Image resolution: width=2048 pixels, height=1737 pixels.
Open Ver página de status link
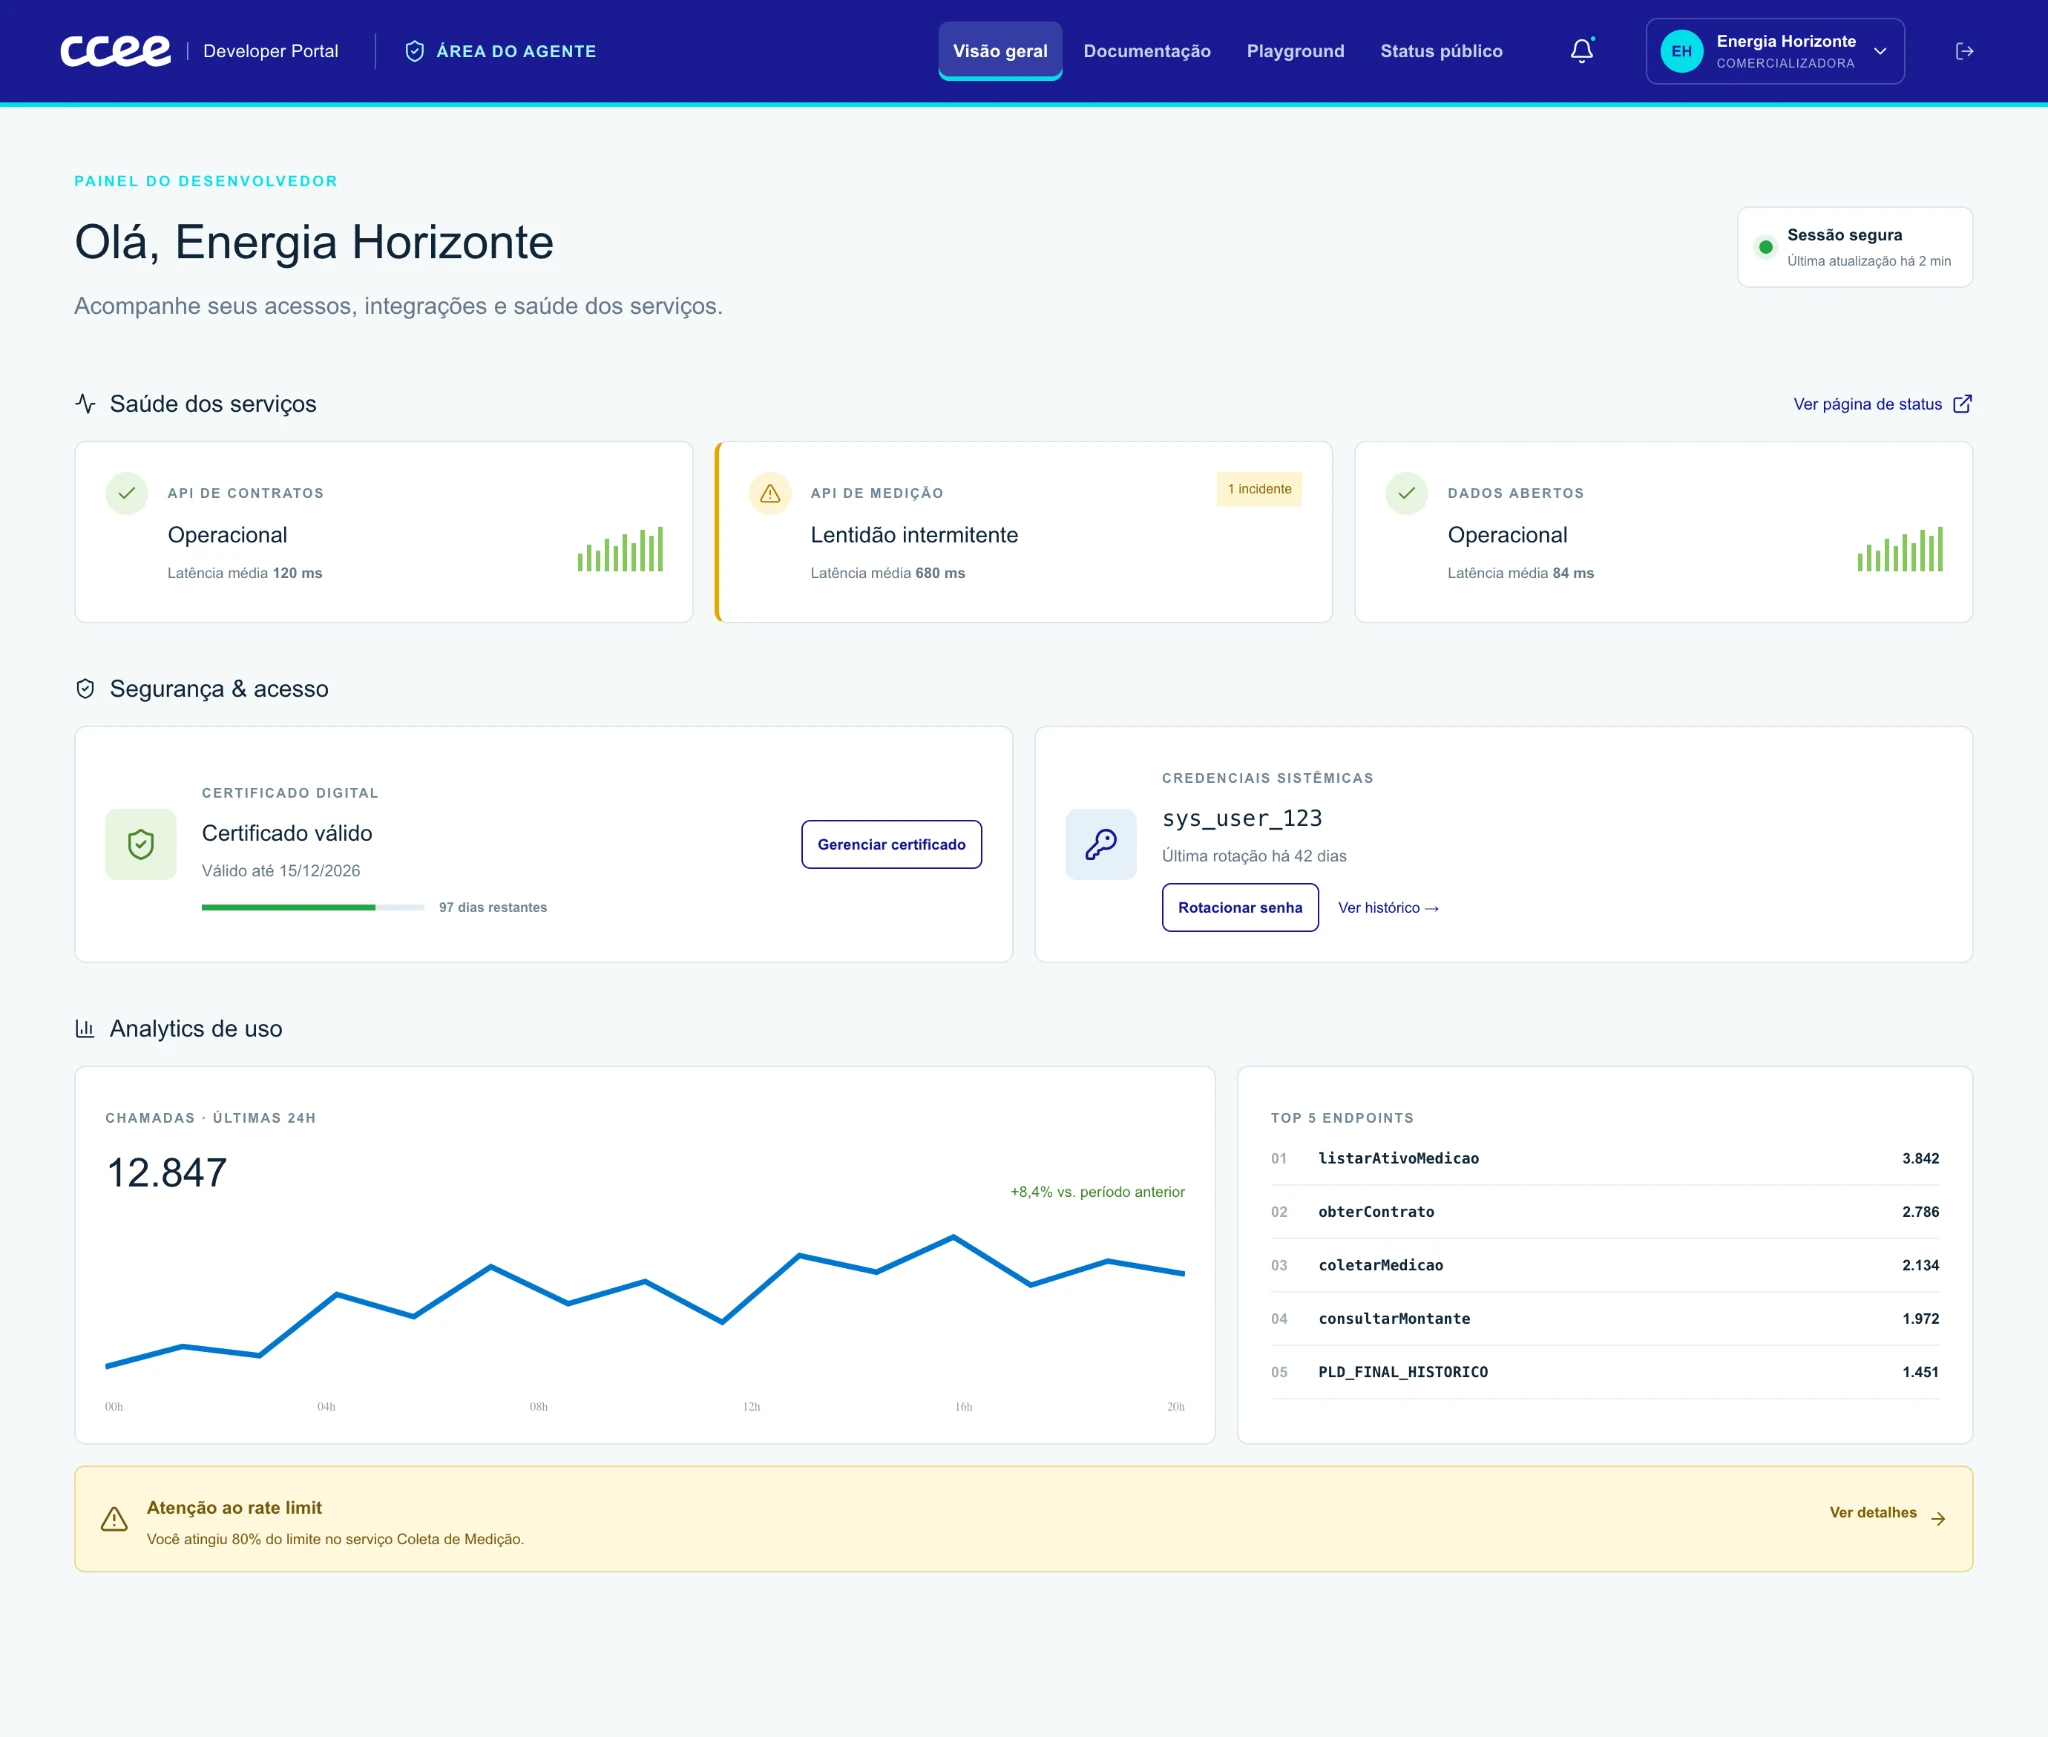[x=1881, y=404]
